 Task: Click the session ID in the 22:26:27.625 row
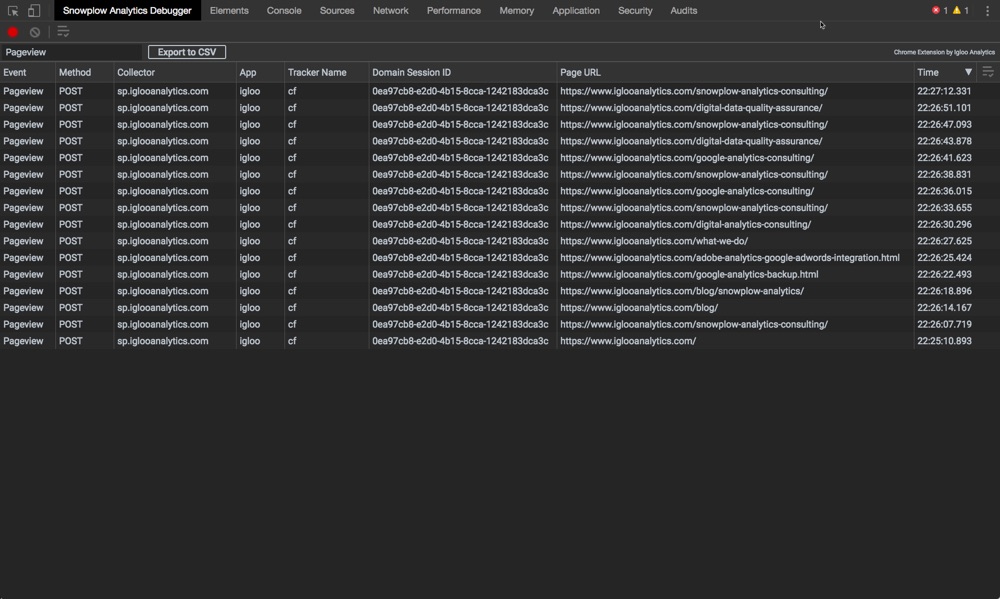[460, 241]
